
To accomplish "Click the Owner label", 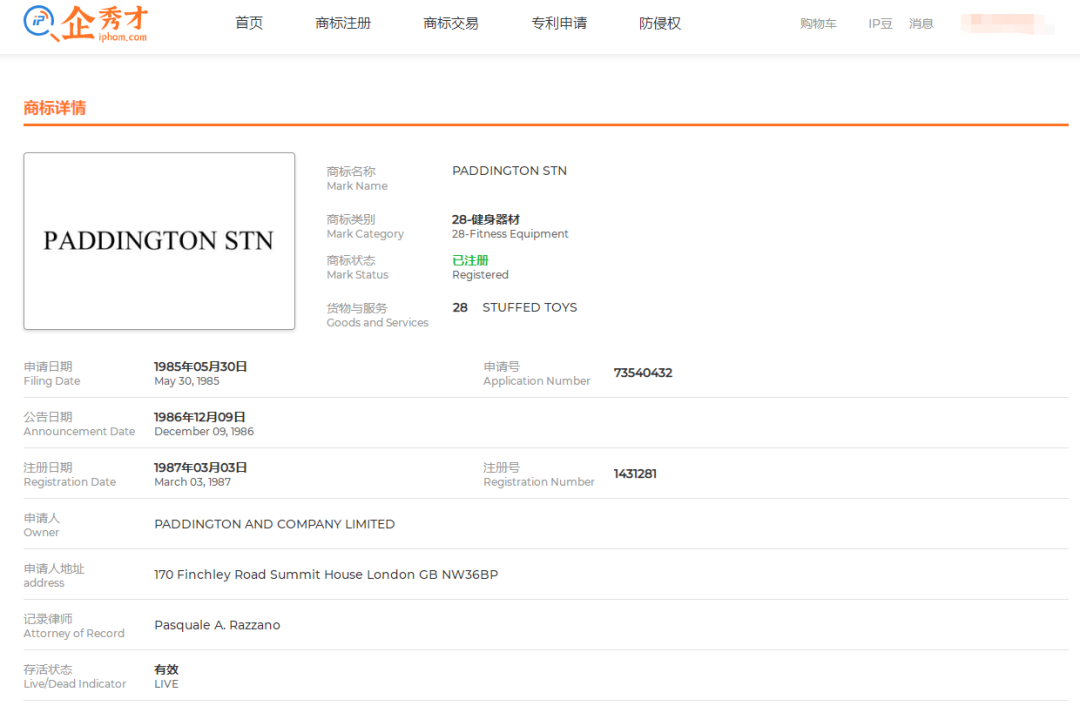I will 41,532.
